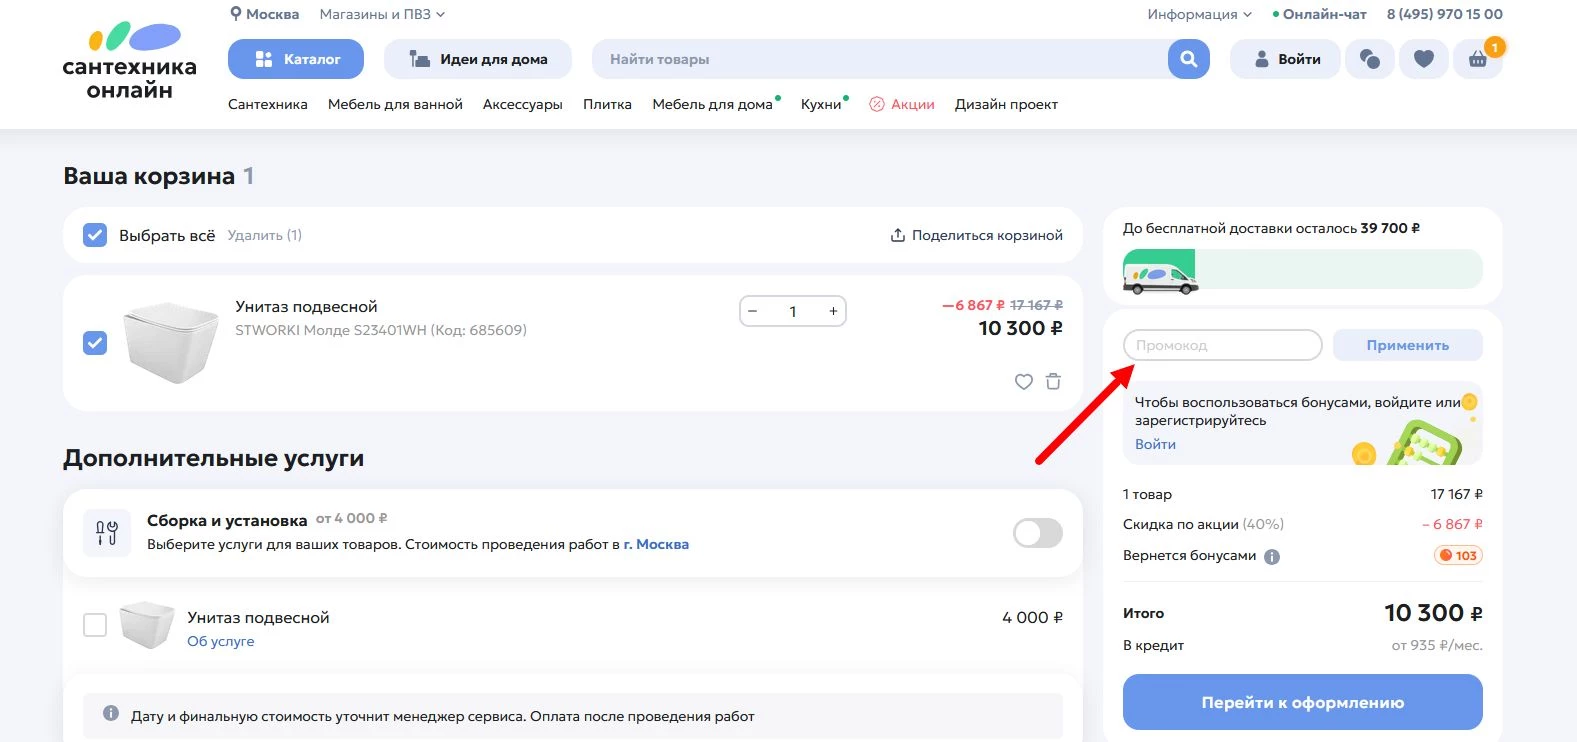Click the сантехника онлайн logo

(x=129, y=62)
